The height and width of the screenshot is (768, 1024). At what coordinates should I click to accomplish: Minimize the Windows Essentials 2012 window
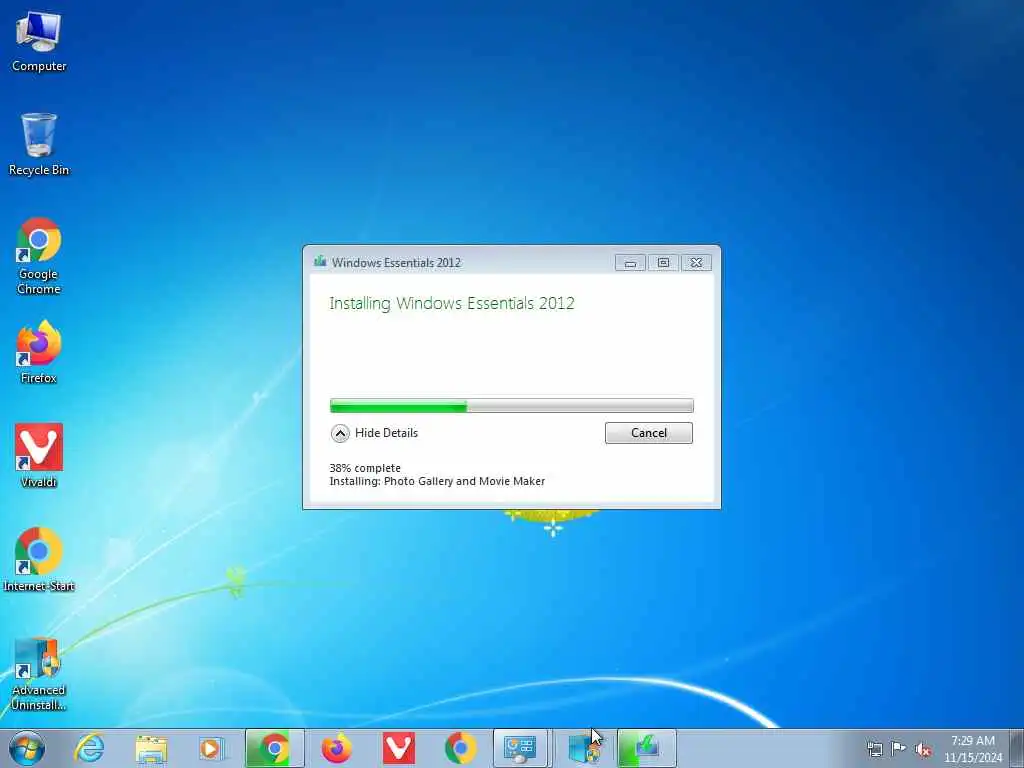click(x=630, y=263)
